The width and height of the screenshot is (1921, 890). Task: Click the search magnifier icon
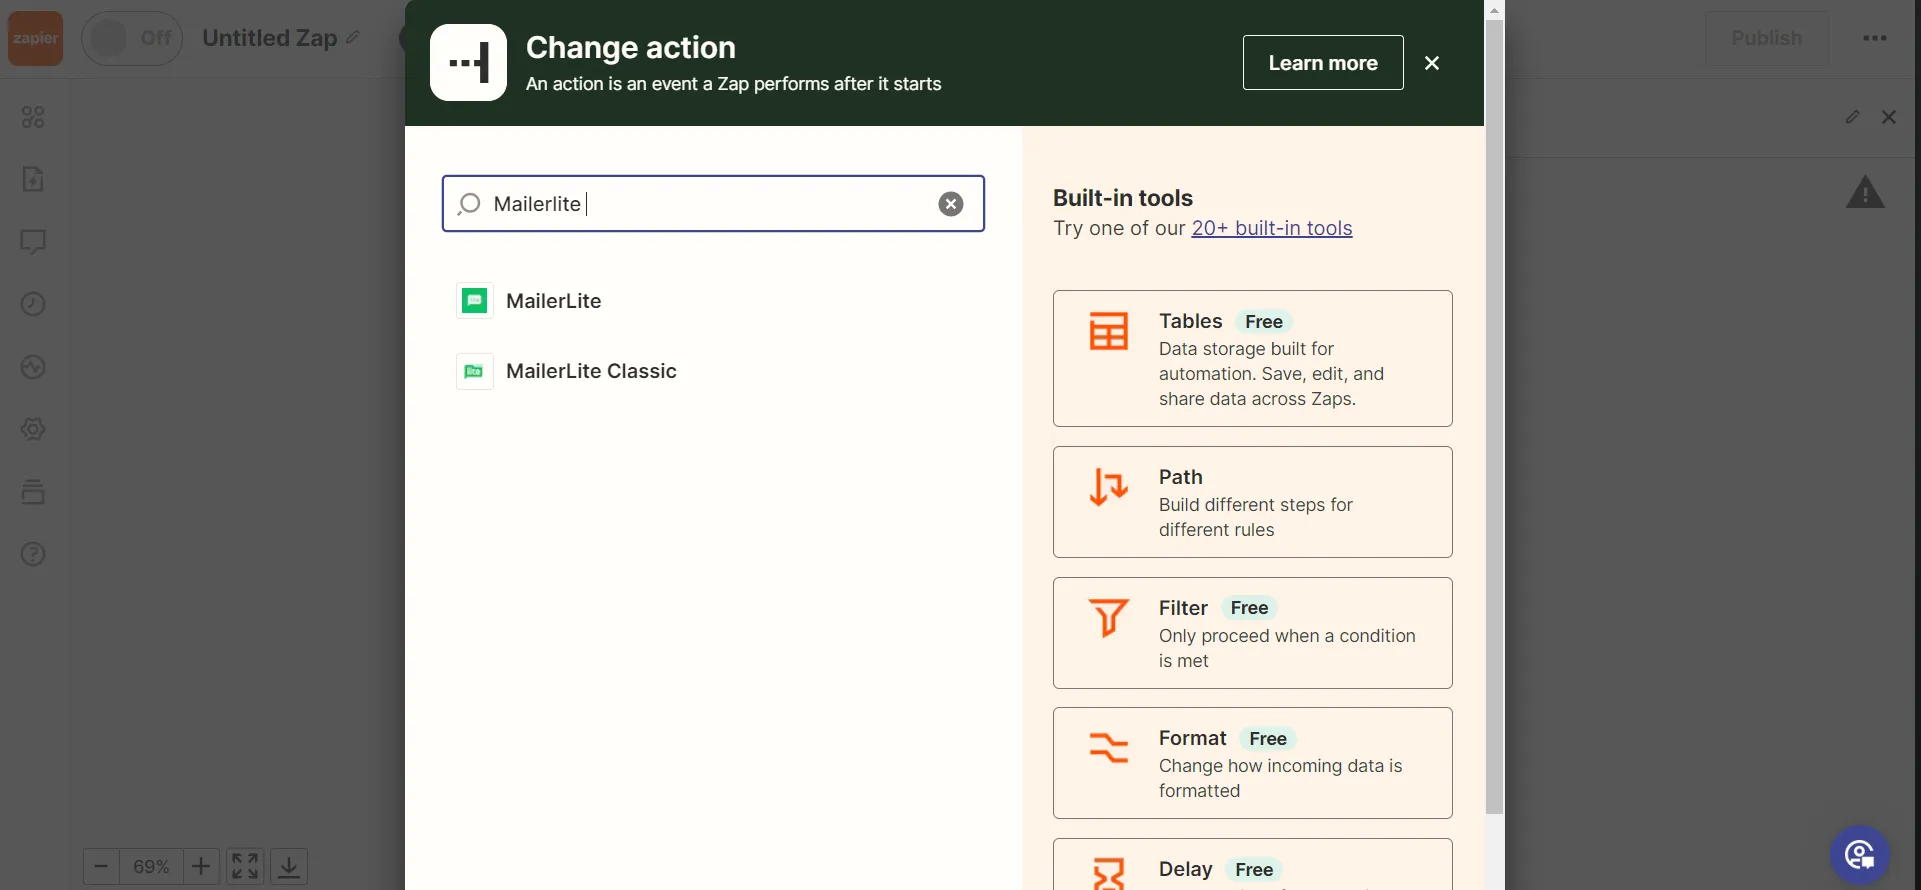[x=469, y=204]
